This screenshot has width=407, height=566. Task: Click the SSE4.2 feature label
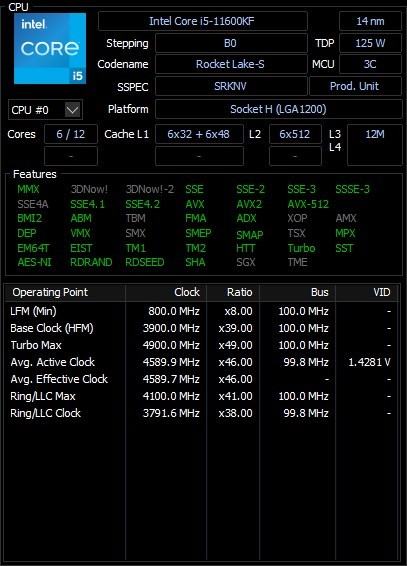(143, 204)
